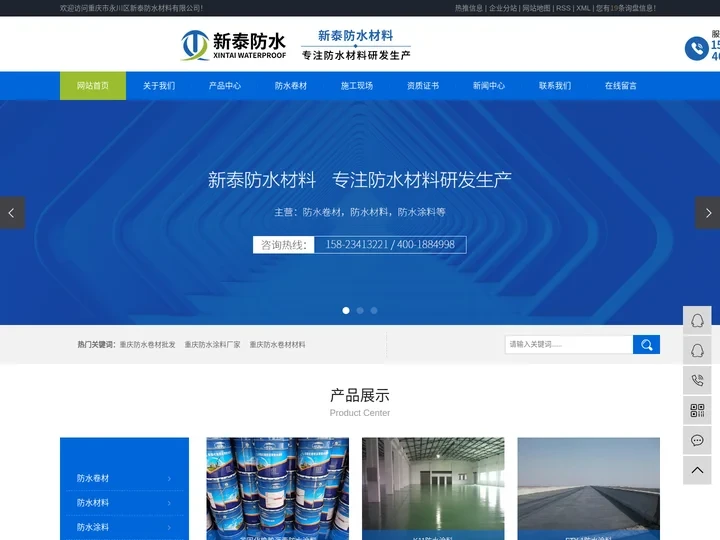Open green warehouse floor product thumbnail
720x540 pixels.
point(433,489)
